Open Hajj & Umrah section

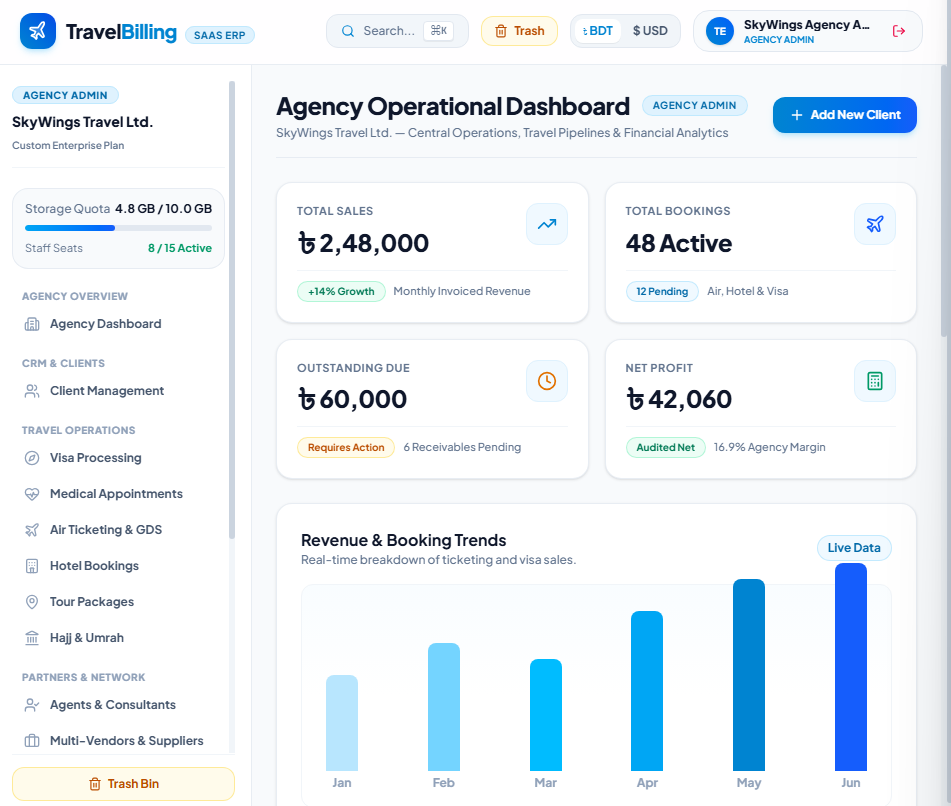pos(118,638)
